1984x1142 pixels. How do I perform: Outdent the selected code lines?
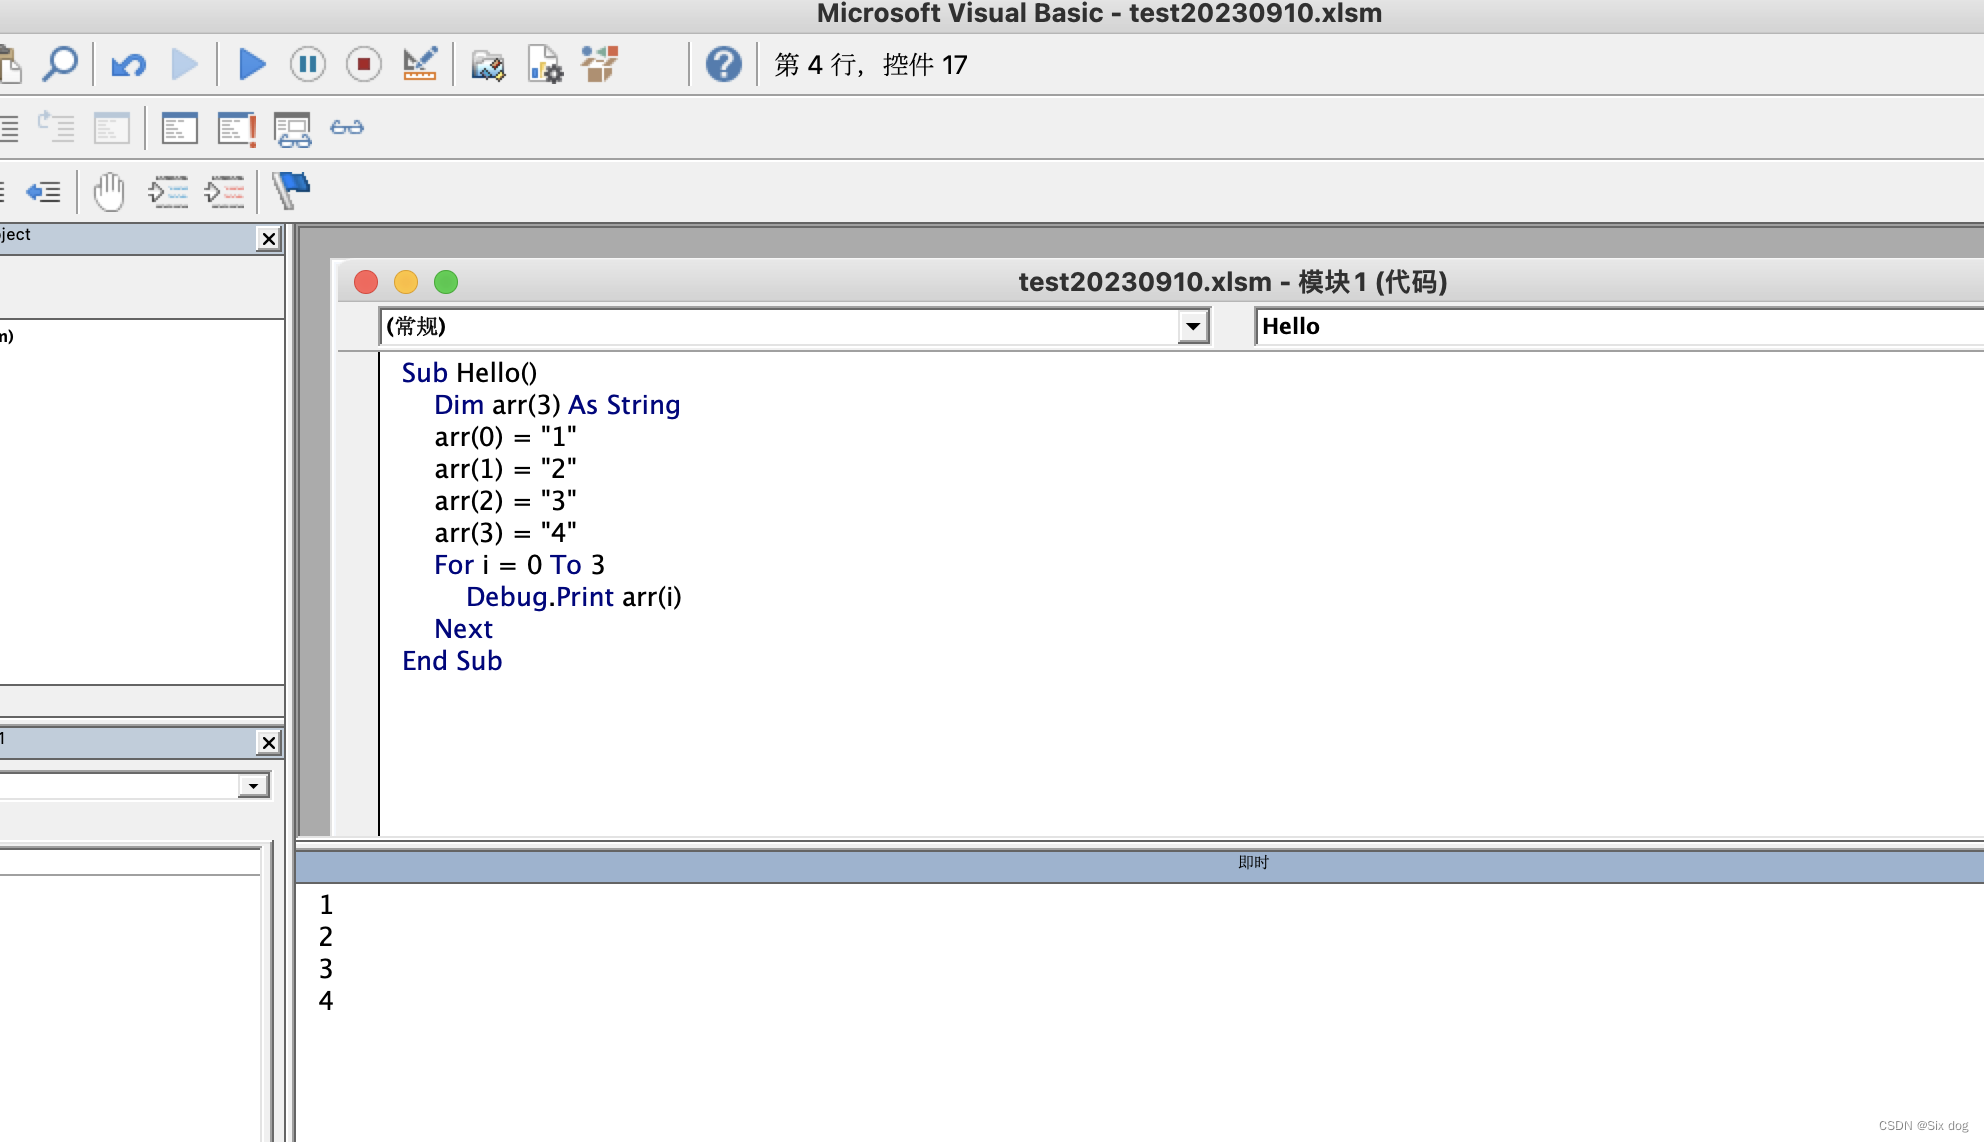[x=43, y=192]
